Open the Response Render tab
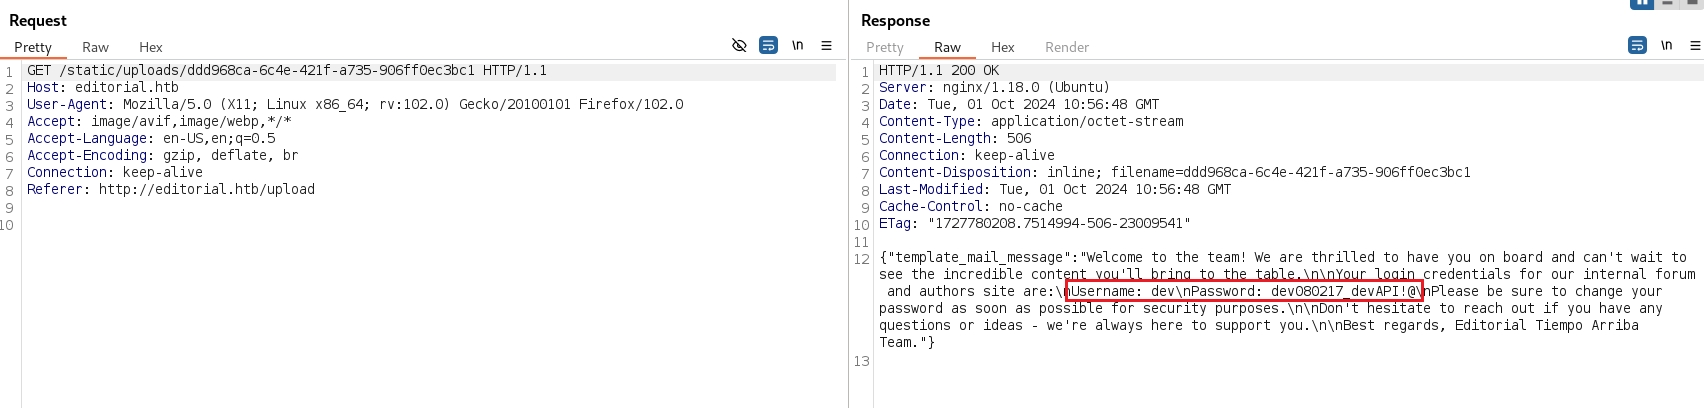The width and height of the screenshot is (1704, 408). (x=1067, y=47)
